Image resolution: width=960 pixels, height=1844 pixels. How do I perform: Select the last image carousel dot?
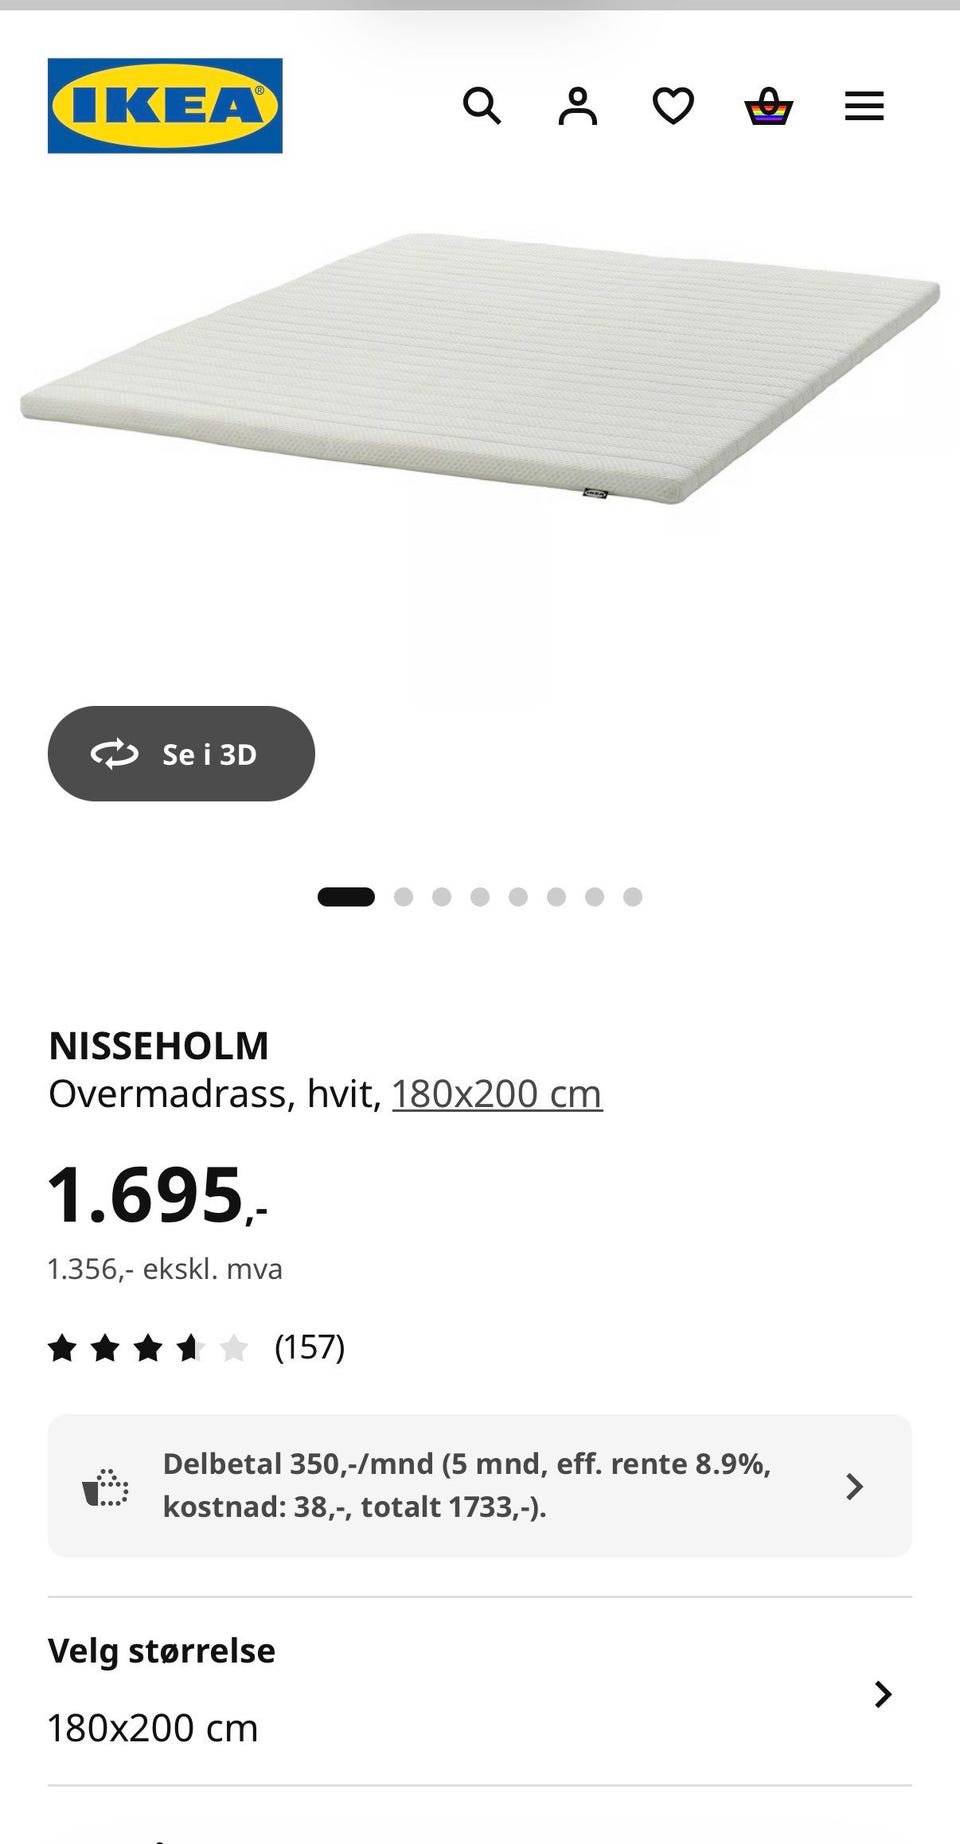coord(633,897)
